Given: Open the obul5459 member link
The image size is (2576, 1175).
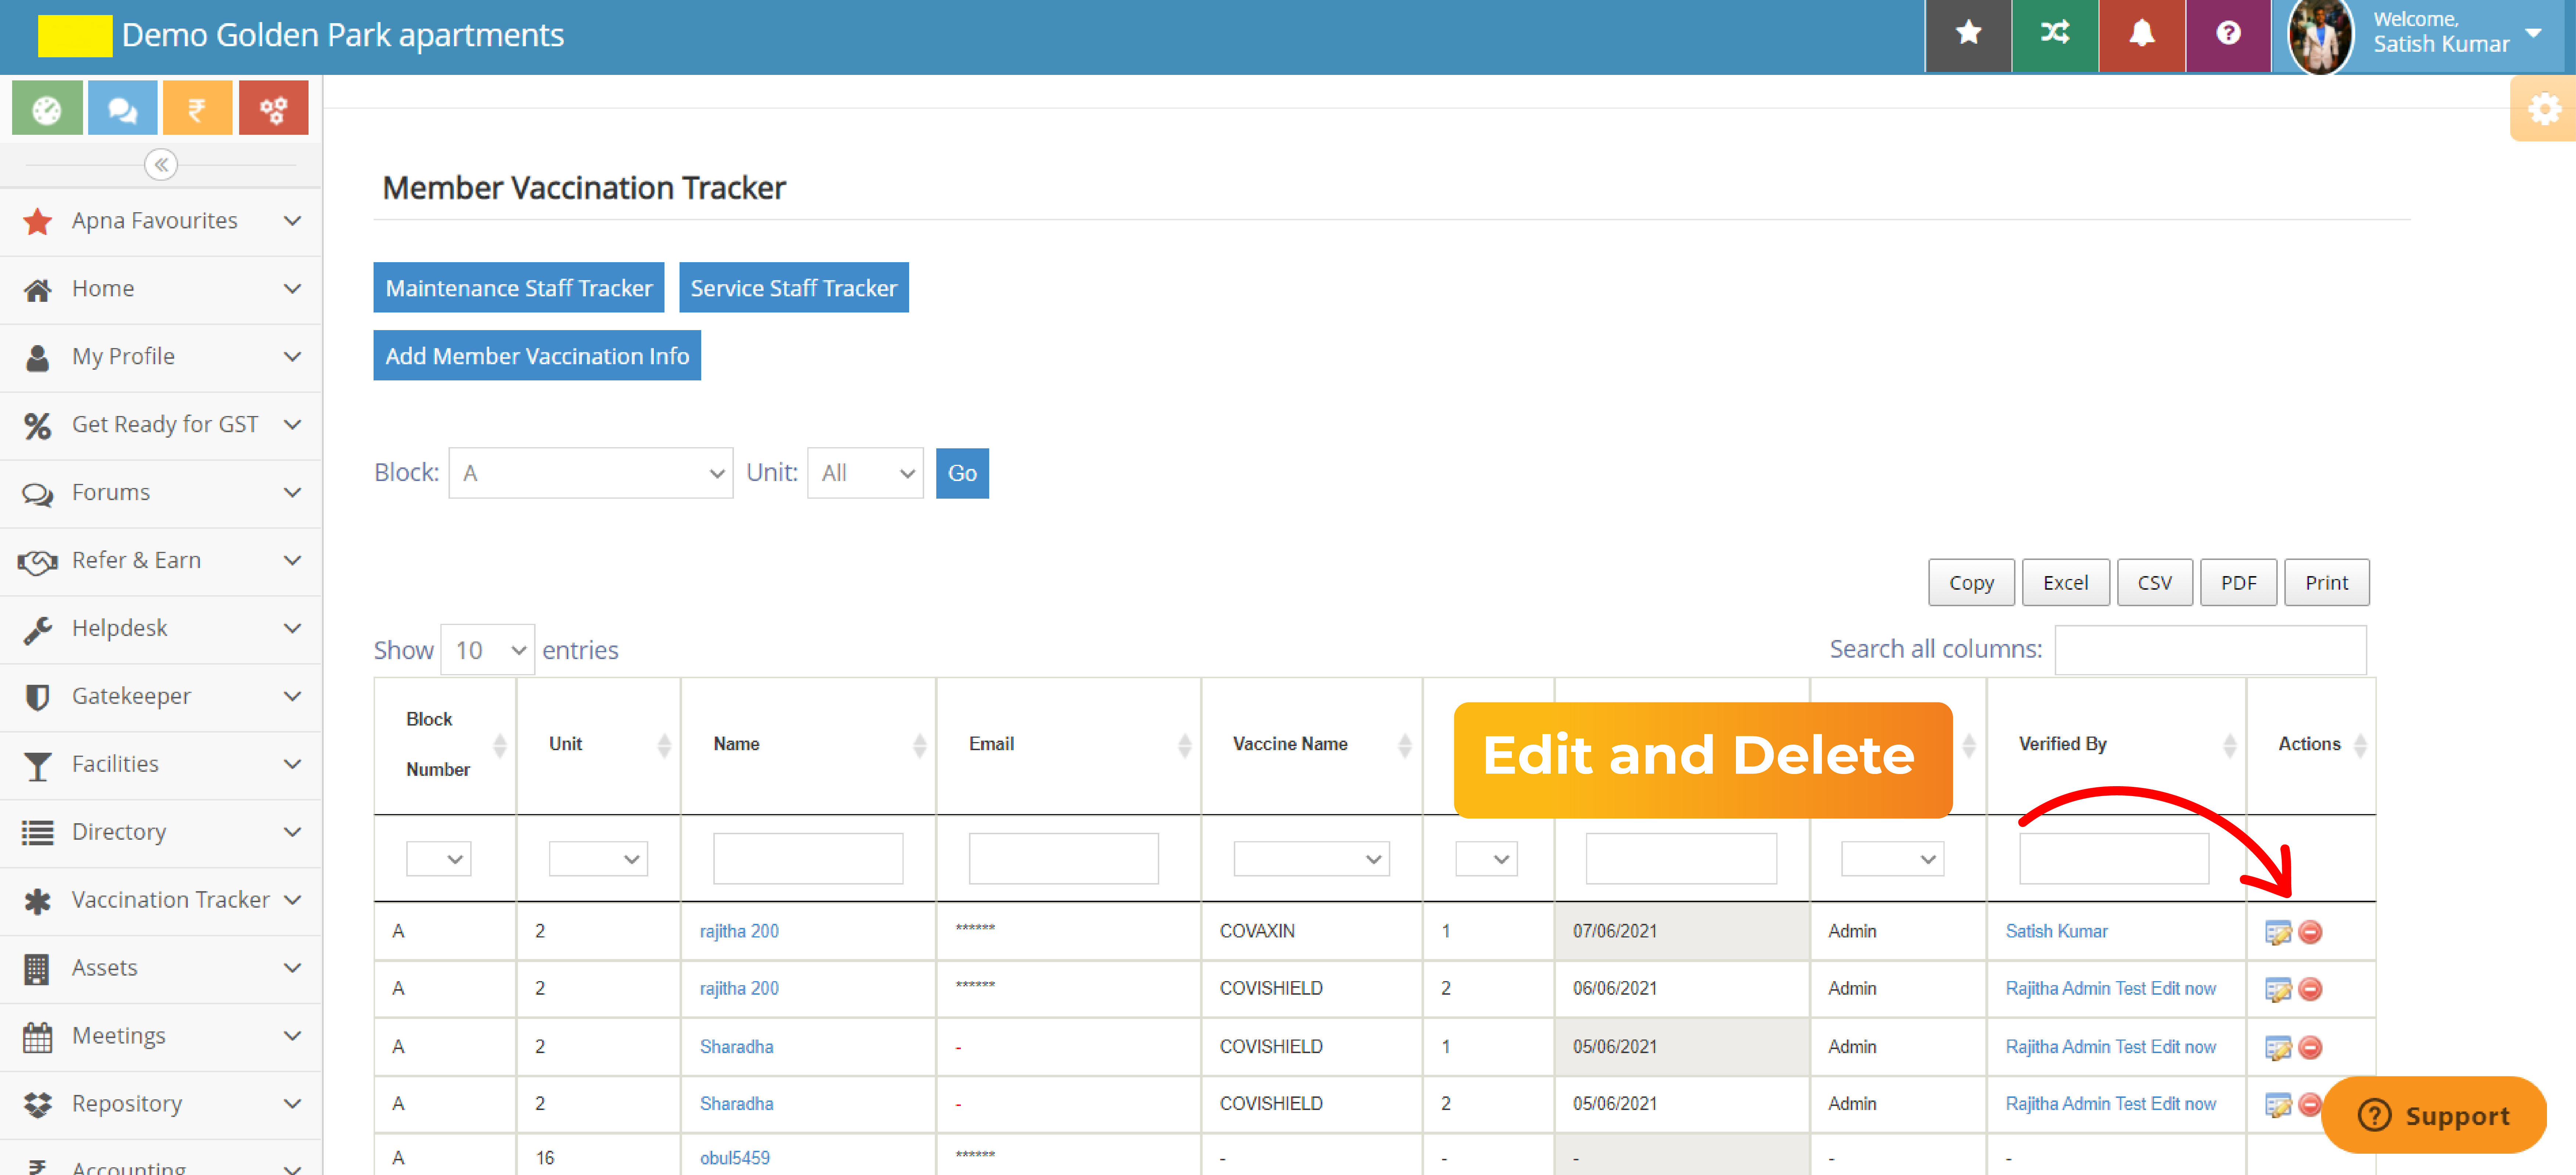Looking at the screenshot, I should pyautogui.click(x=735, y=1159).
